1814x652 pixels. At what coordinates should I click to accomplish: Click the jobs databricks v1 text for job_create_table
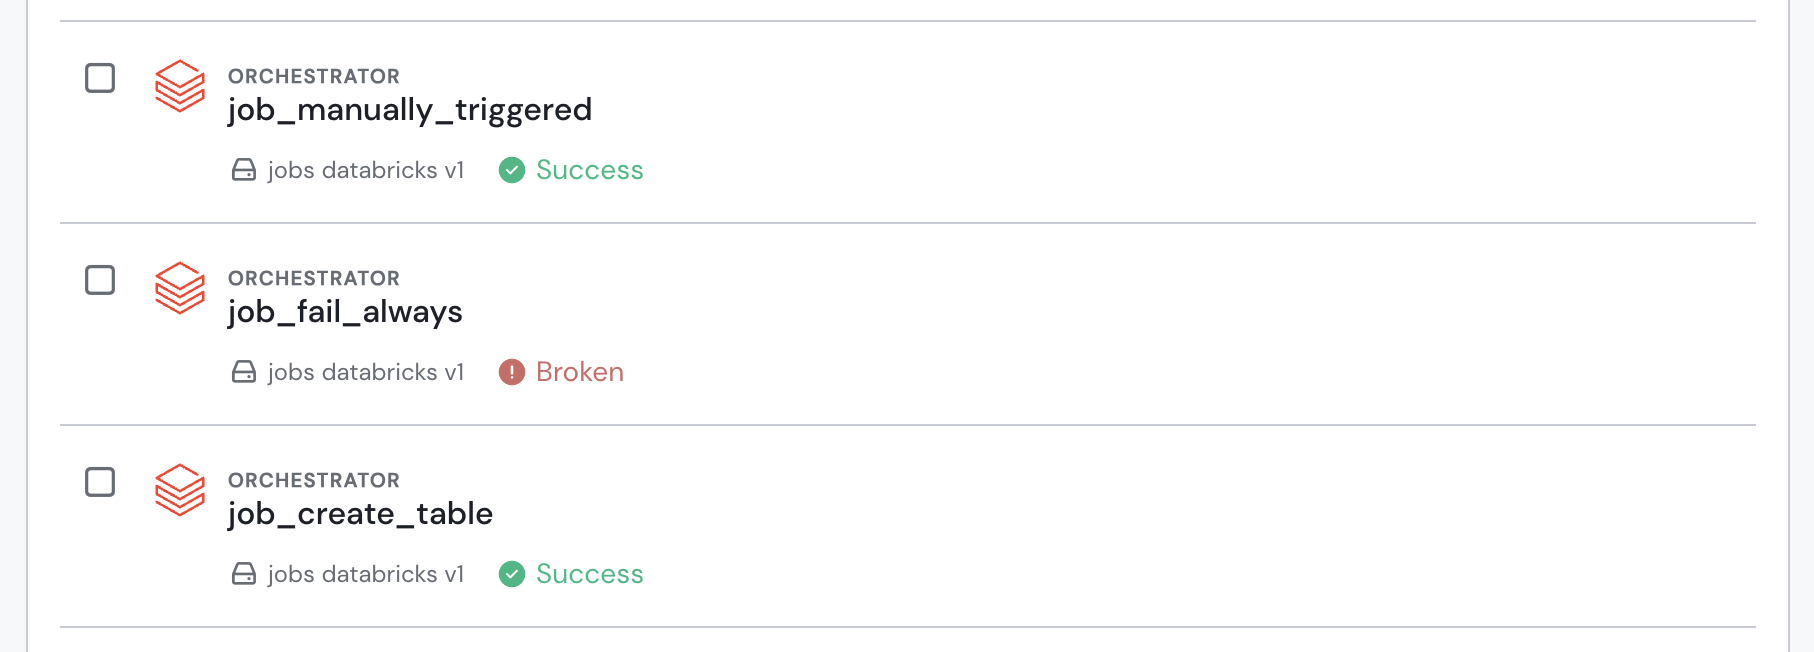pyautogui.click(x=366, y=574)
